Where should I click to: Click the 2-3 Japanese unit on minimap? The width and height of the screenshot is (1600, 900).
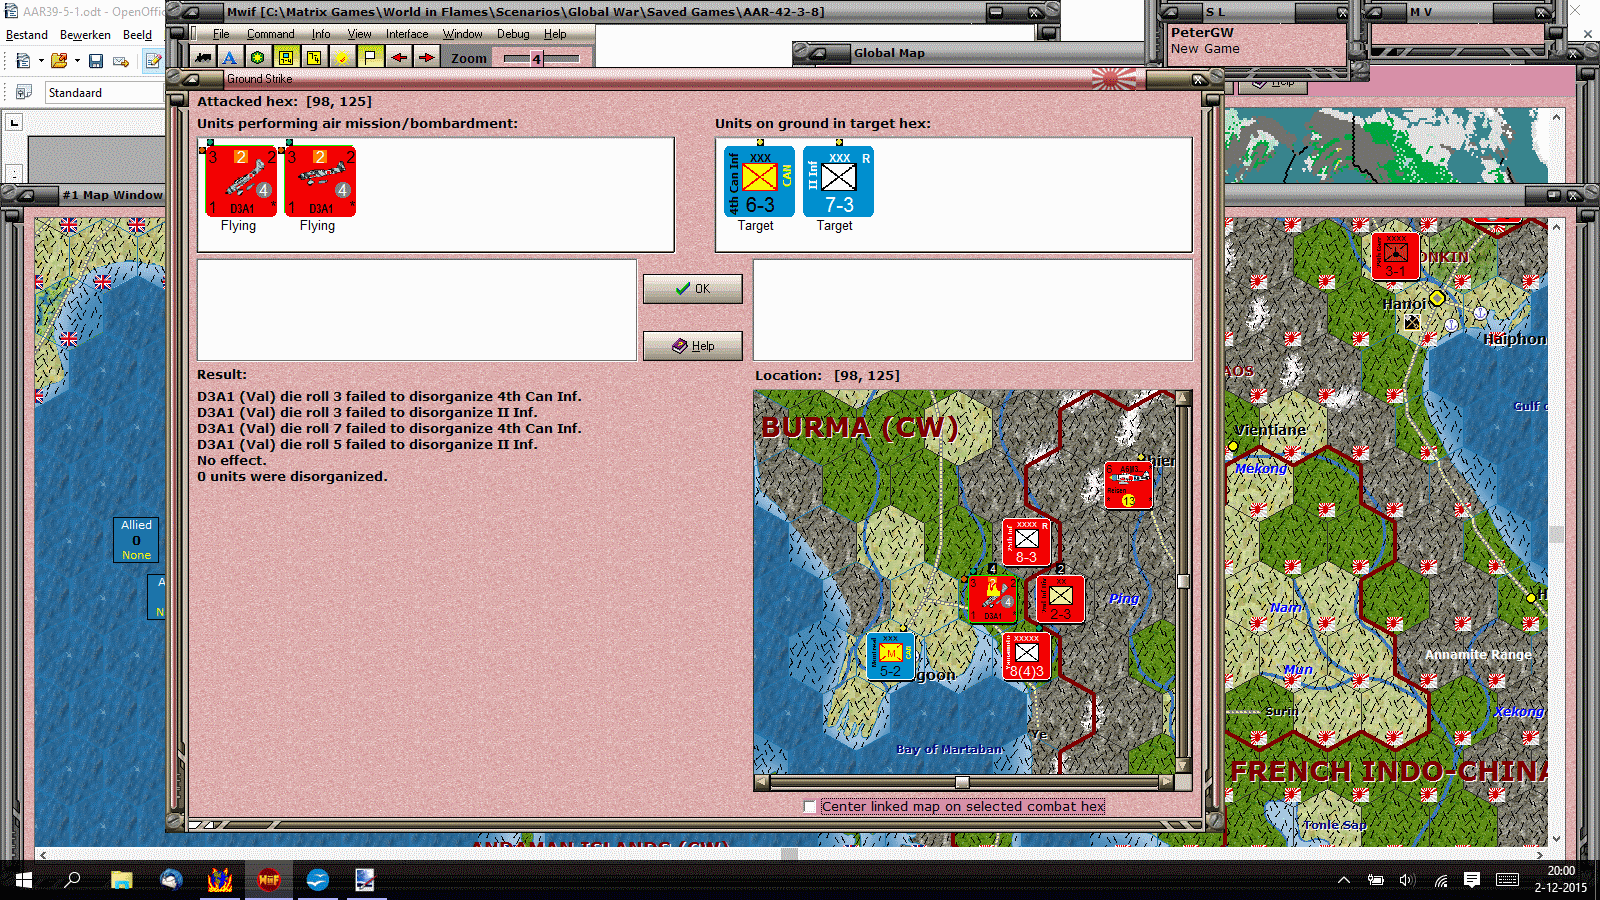click(1060, 599)
